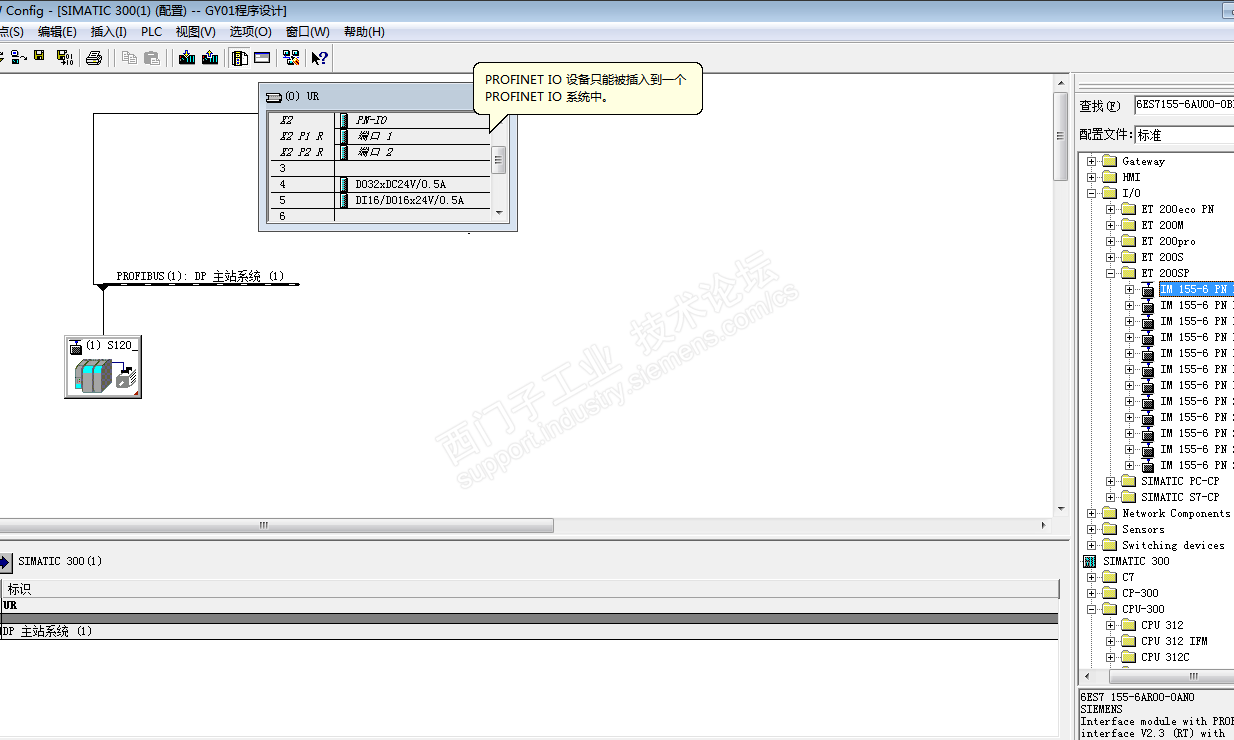Select the DP 主站系统 (1) detail row
Image resolution: width=1234 pixels, height=740 pixels.
coord(529,631)
